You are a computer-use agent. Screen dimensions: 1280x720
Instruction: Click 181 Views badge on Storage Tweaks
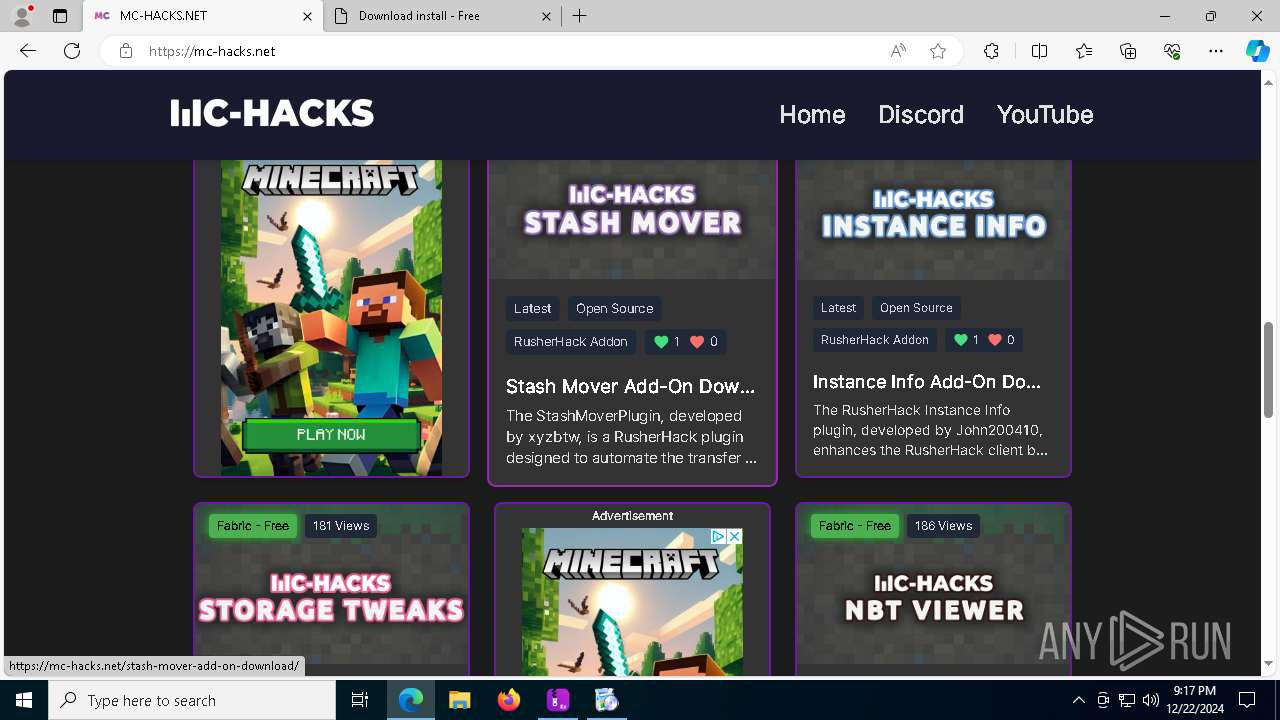click(341, 526)
